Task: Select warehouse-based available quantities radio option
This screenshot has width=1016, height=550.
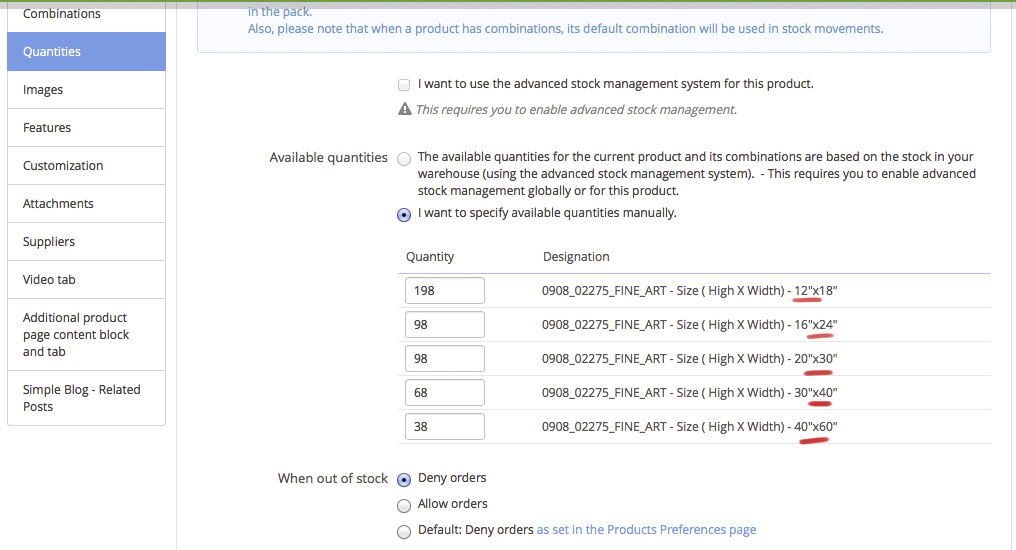Action: click(404, 158)
